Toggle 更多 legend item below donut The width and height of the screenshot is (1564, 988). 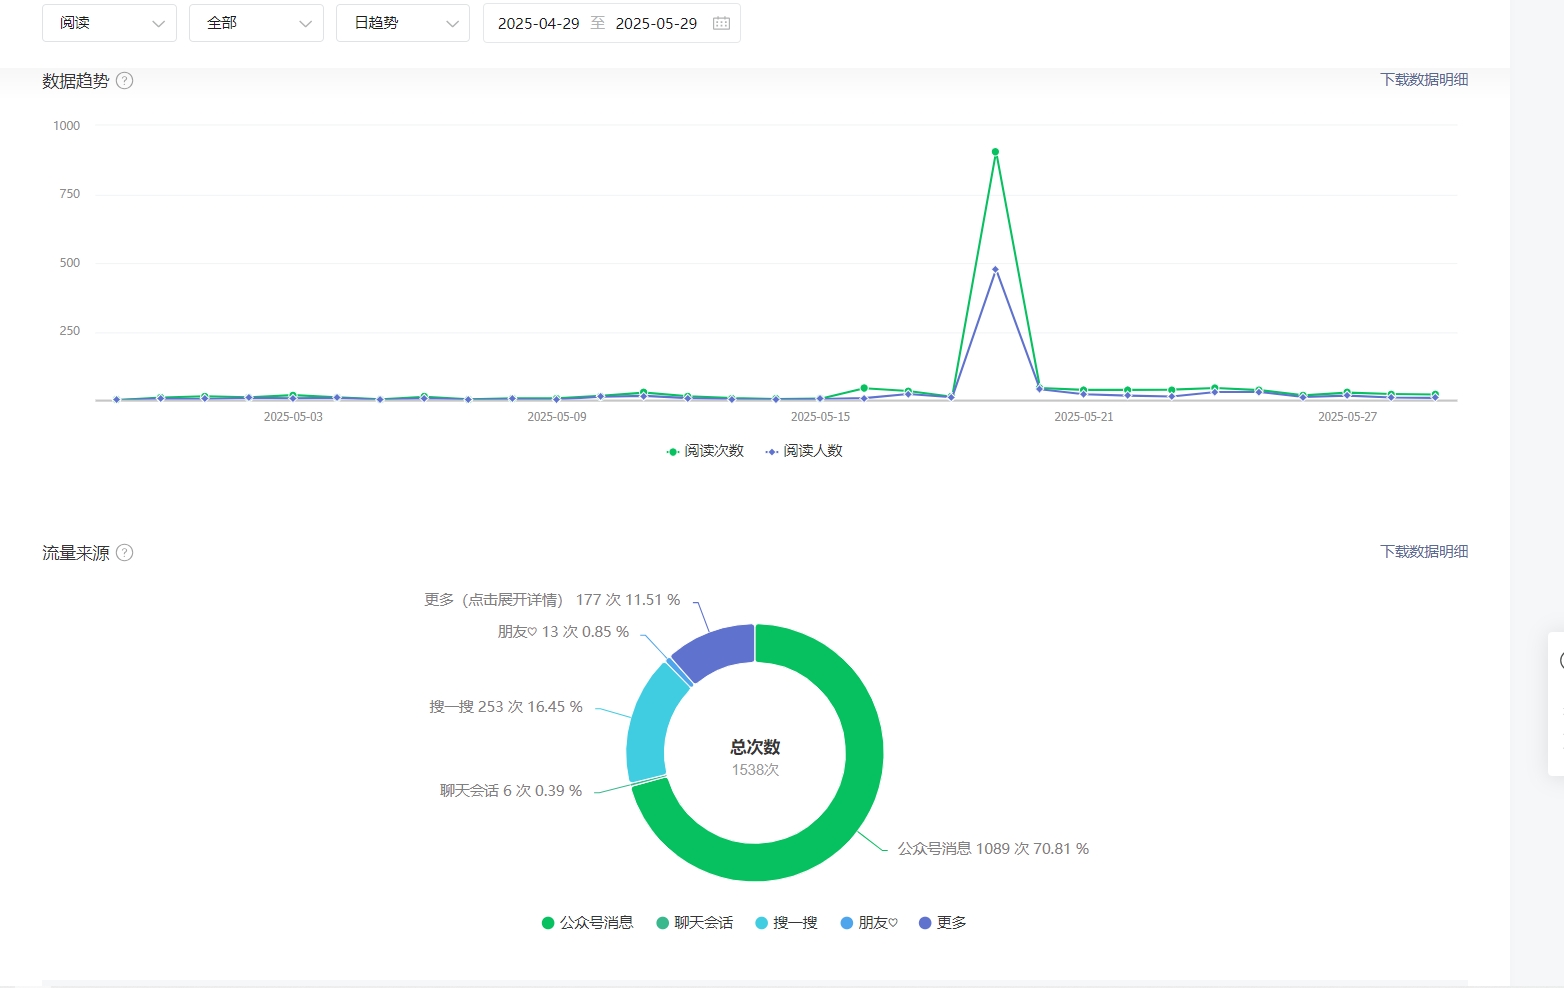click(942, 923)
